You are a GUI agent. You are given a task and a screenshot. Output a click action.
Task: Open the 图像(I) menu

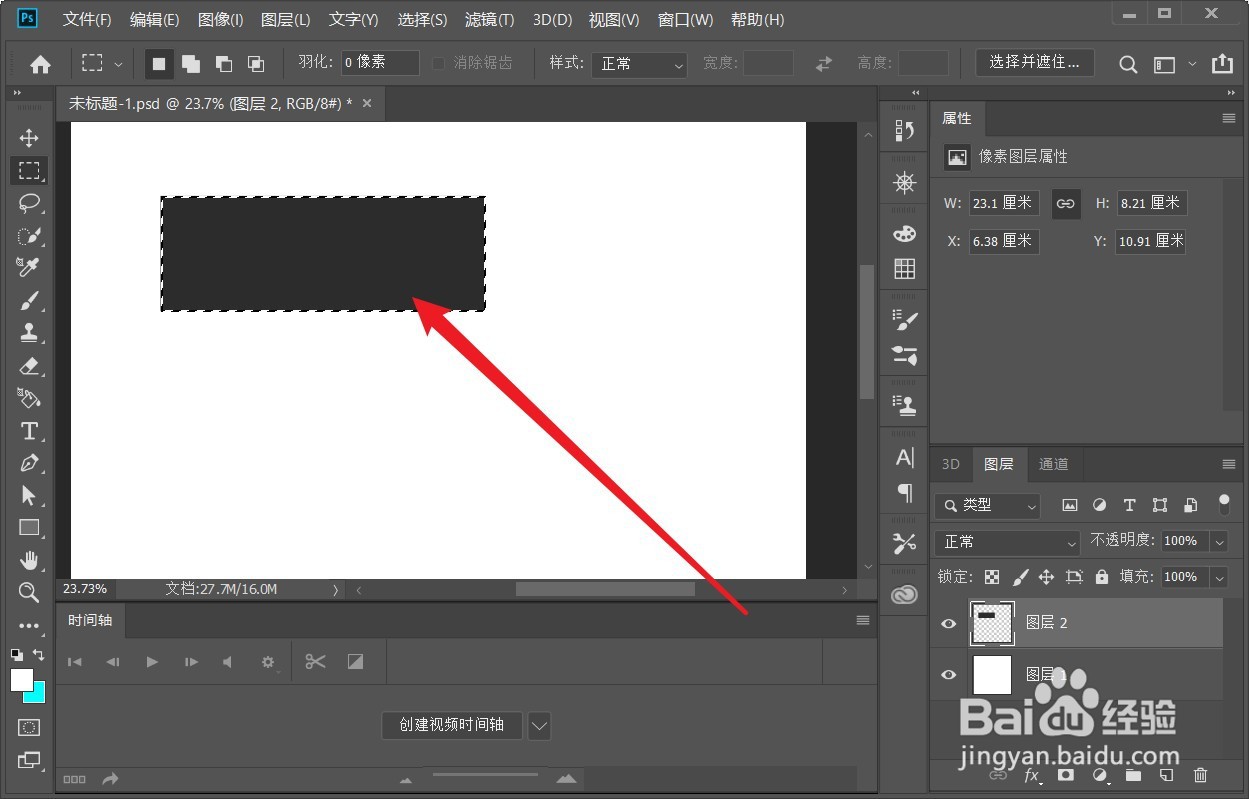tap(220, 19)
